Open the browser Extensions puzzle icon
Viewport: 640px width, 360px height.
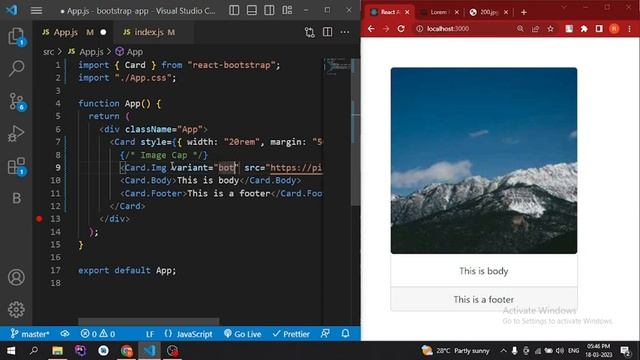(584, 29)
